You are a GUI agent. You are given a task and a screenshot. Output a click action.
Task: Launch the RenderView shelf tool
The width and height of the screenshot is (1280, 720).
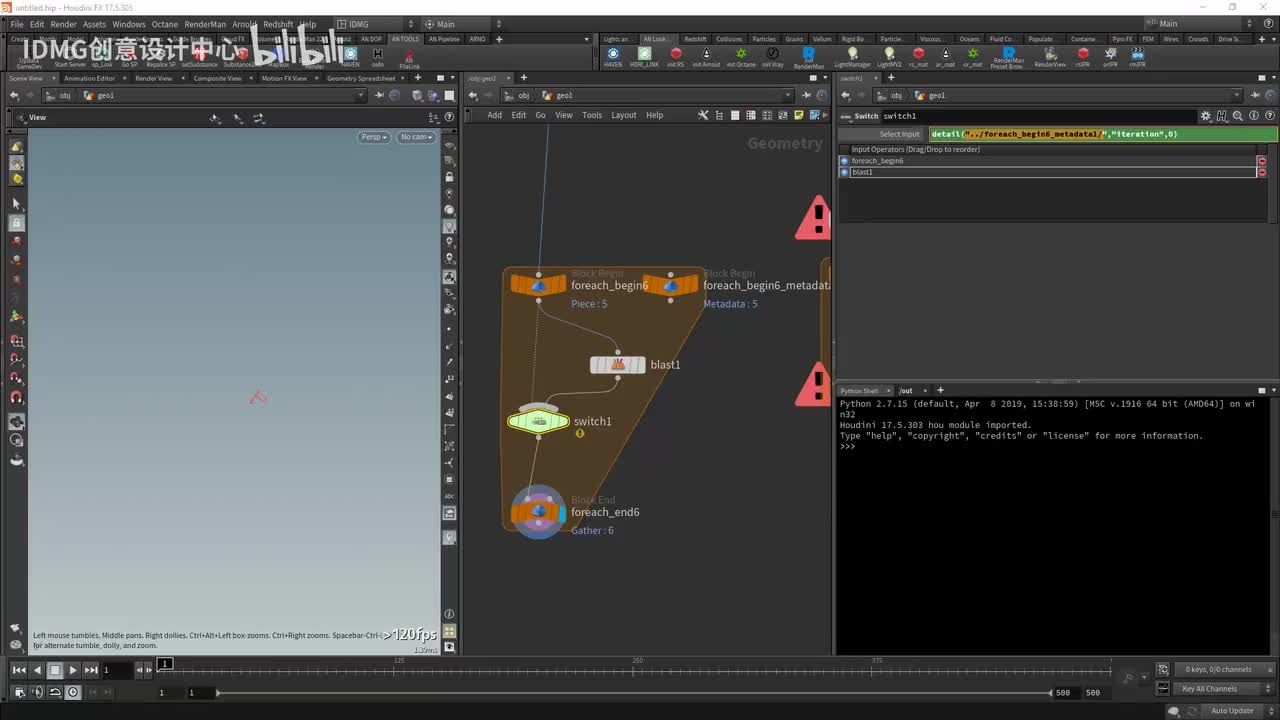(1049, 56)
